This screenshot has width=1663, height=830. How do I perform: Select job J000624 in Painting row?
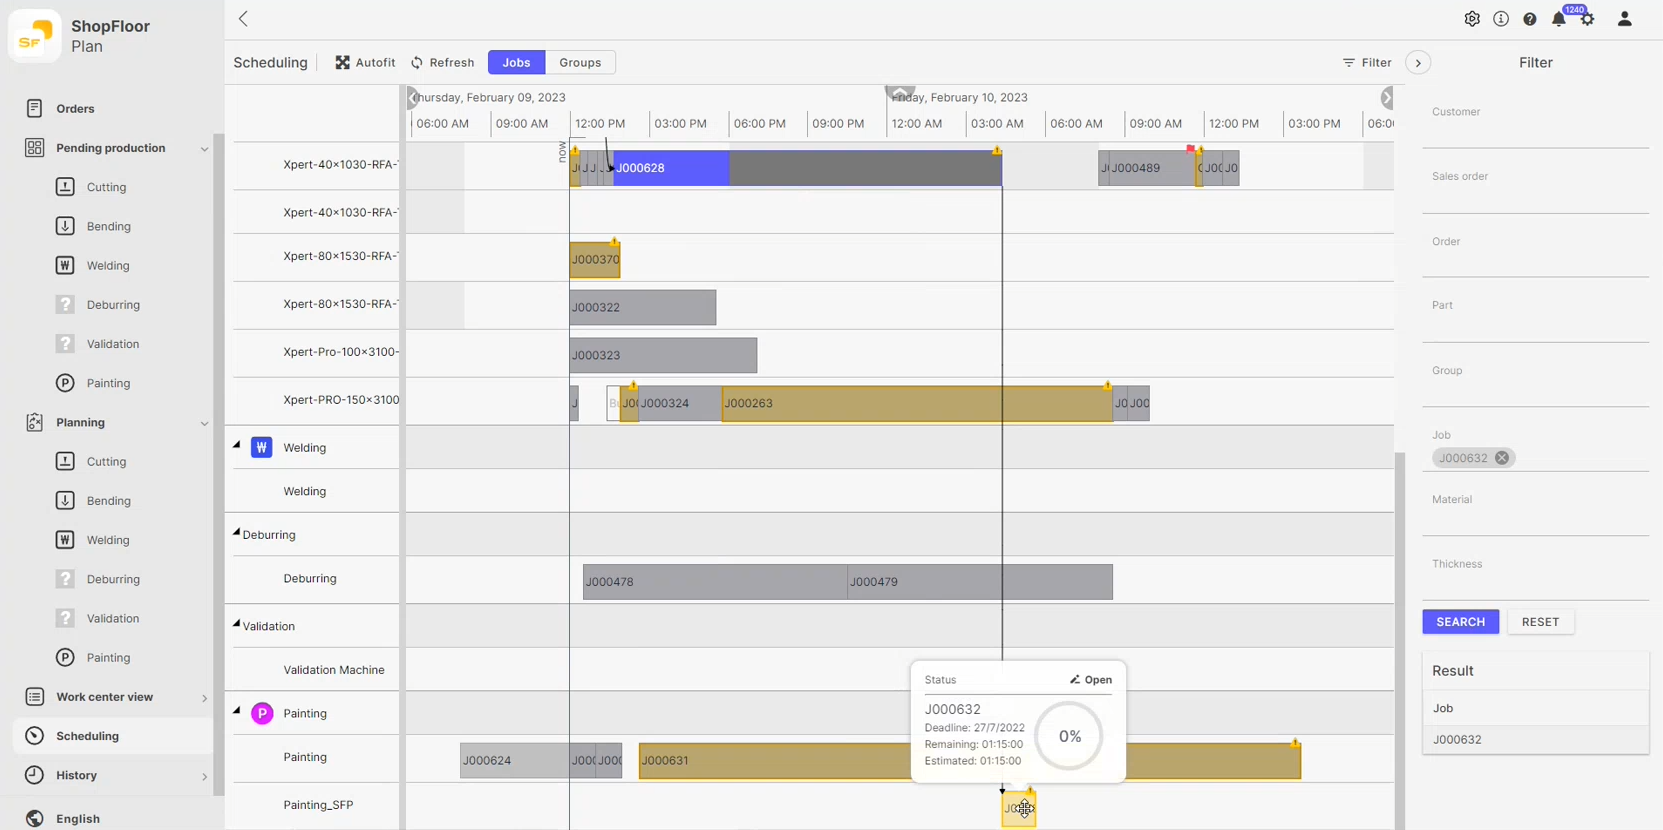pos(515,760)
